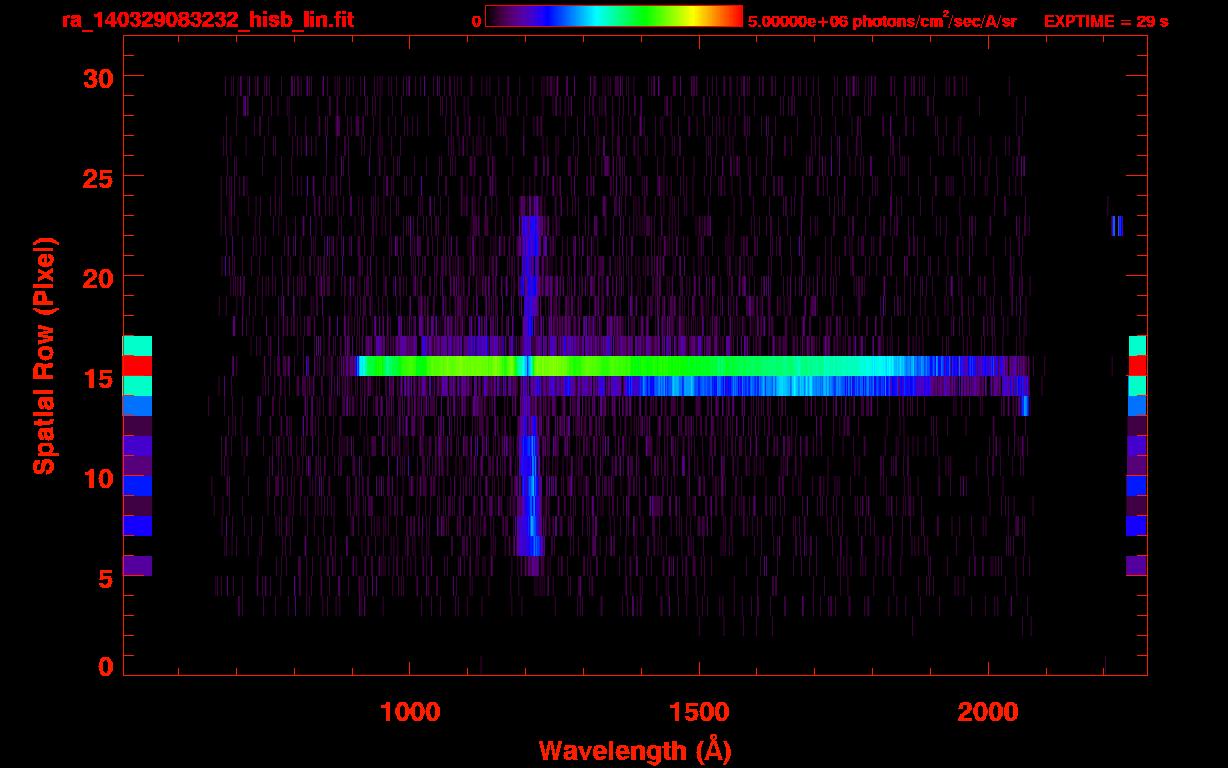Select the red swatch in the right side column
Viewport: 1228px width, 768px height.
(1138, 366)
